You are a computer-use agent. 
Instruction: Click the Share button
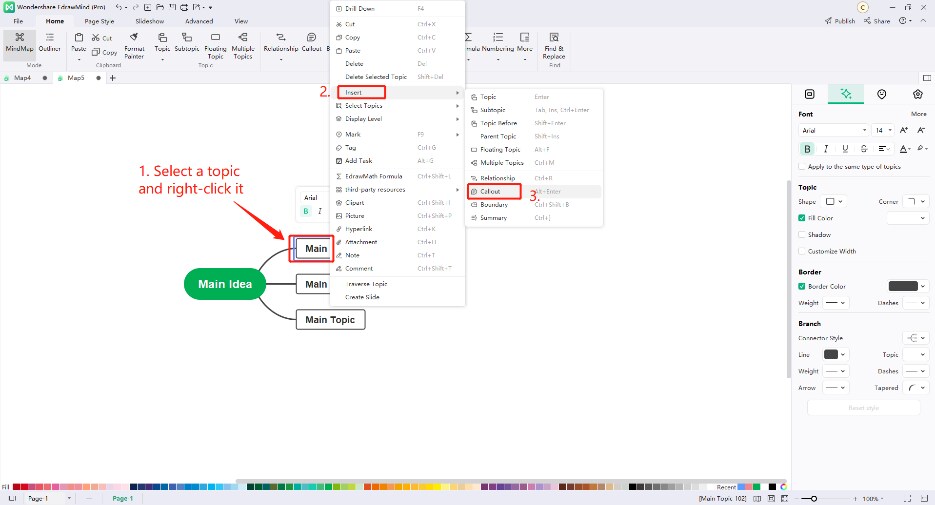tap(877, 21)
